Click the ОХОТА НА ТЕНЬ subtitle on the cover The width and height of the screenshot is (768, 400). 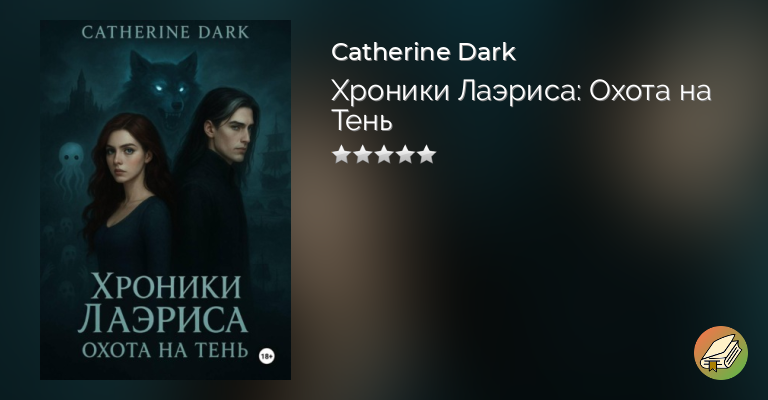(165, 351)
